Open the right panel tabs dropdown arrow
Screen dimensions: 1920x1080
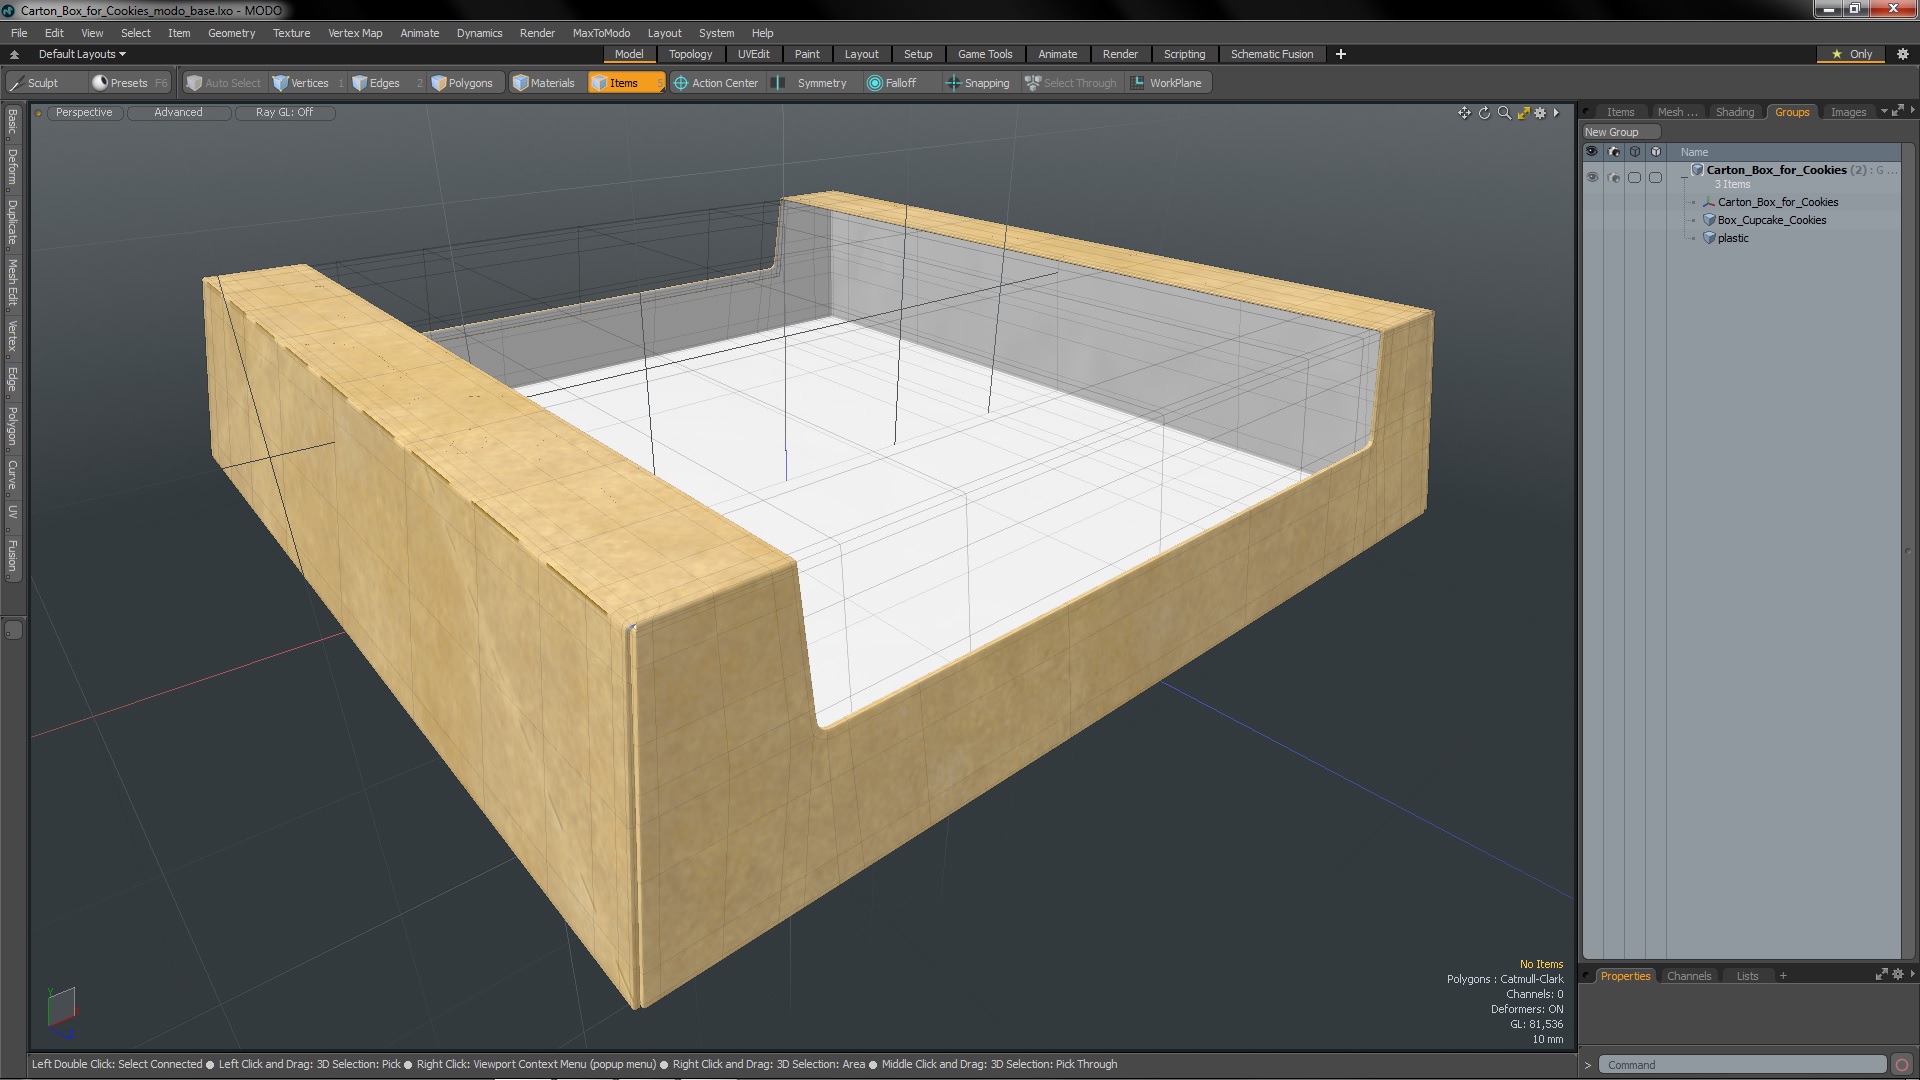point(1884,112)
